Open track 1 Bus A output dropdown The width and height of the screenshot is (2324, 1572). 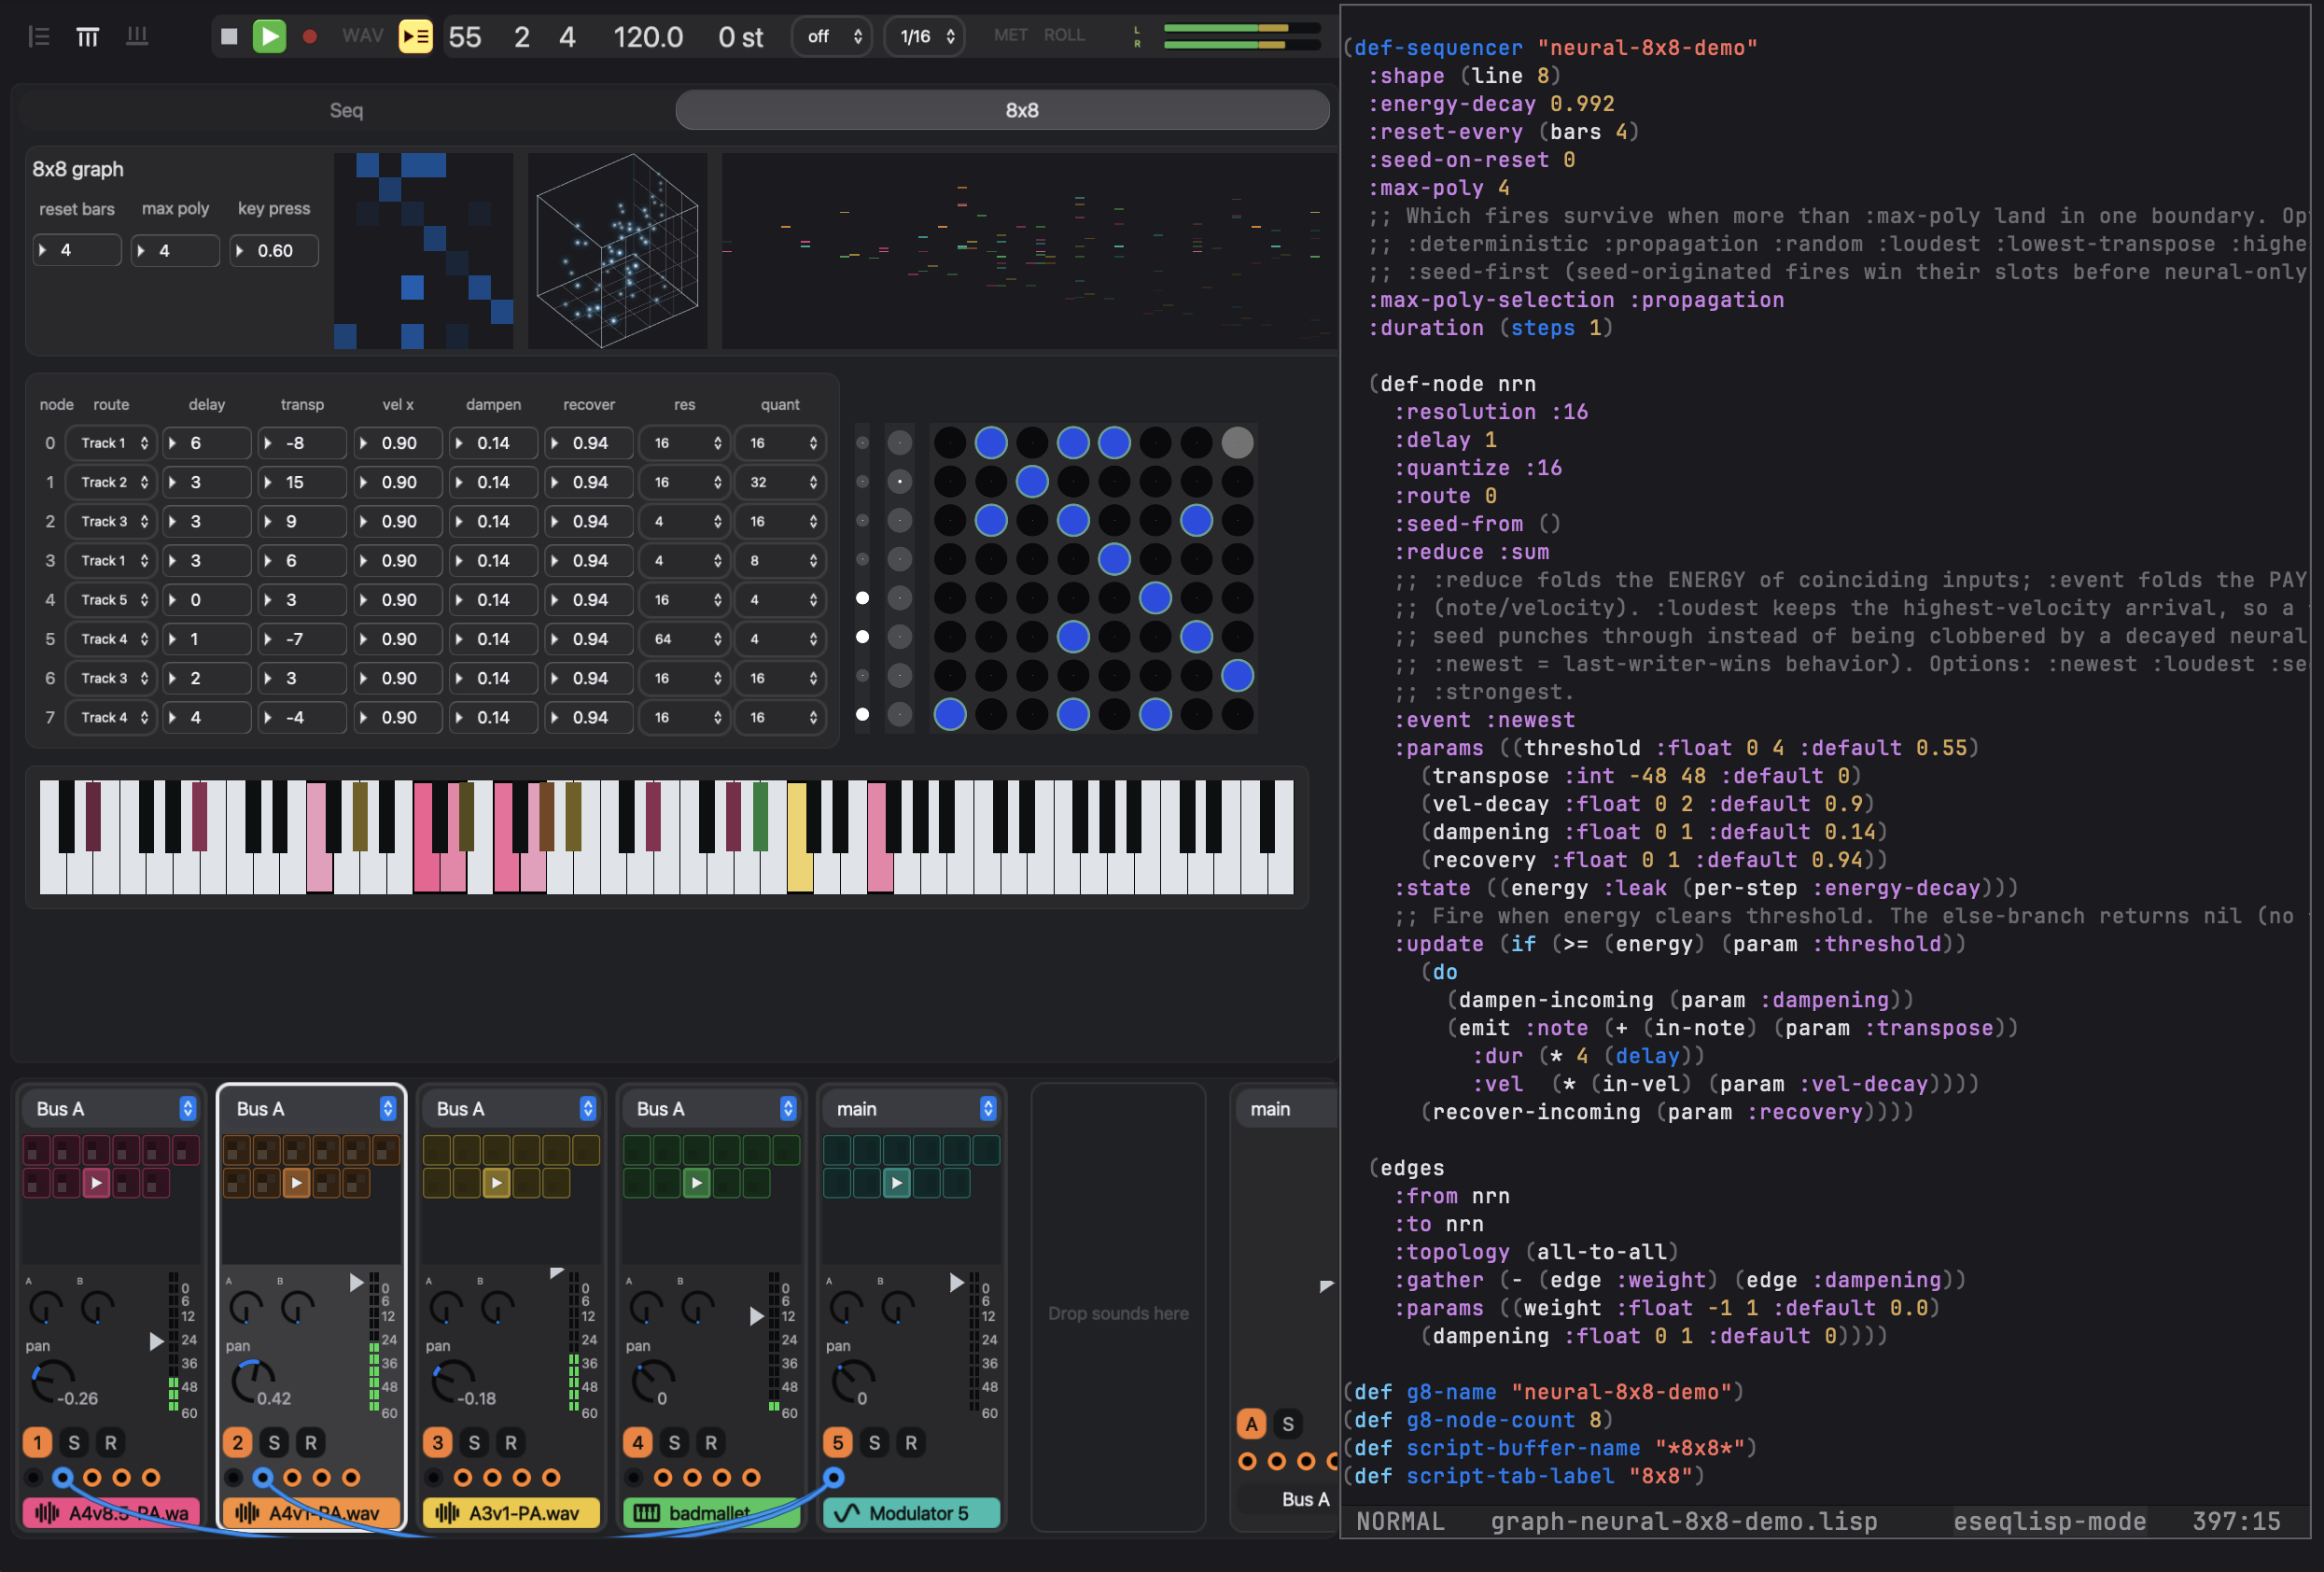(x=111, y=1108)
